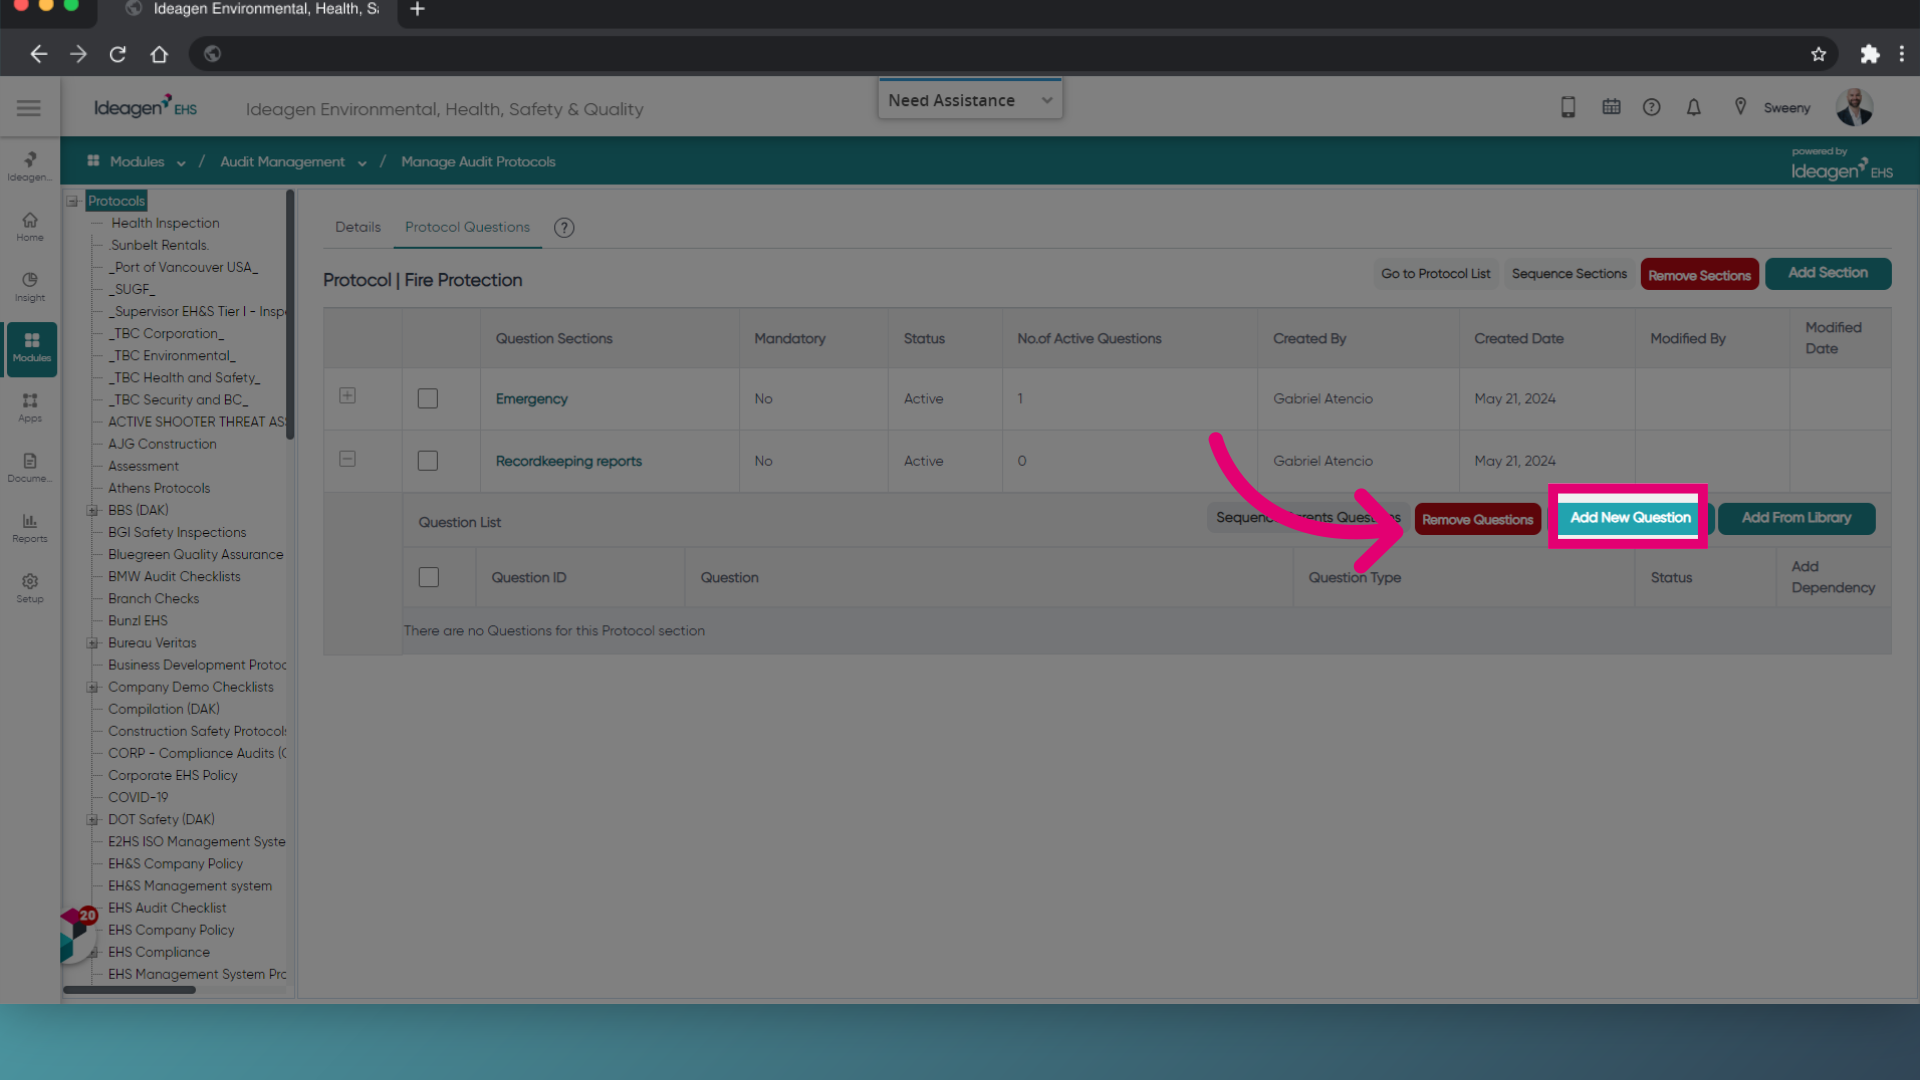Expand the Bureau Veritas tree node
The image size is (1920, 1080).
point(92,643)
